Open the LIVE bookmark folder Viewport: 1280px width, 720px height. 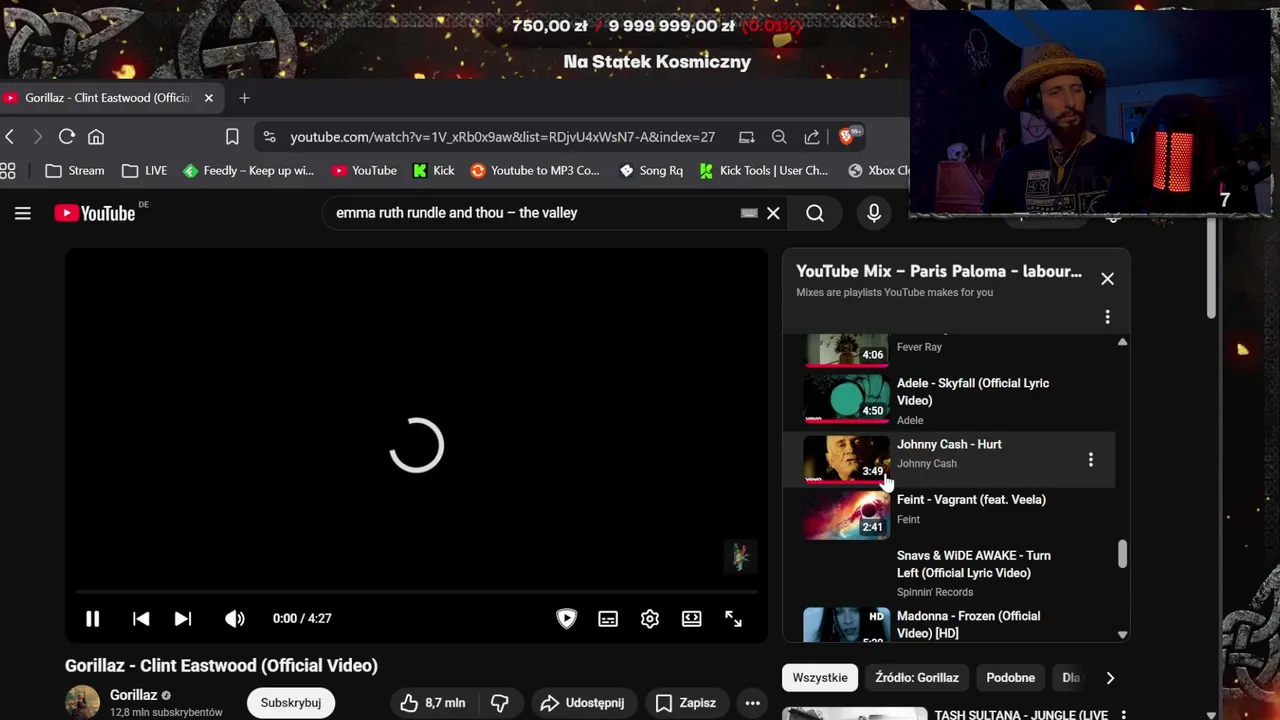point(145,171)
